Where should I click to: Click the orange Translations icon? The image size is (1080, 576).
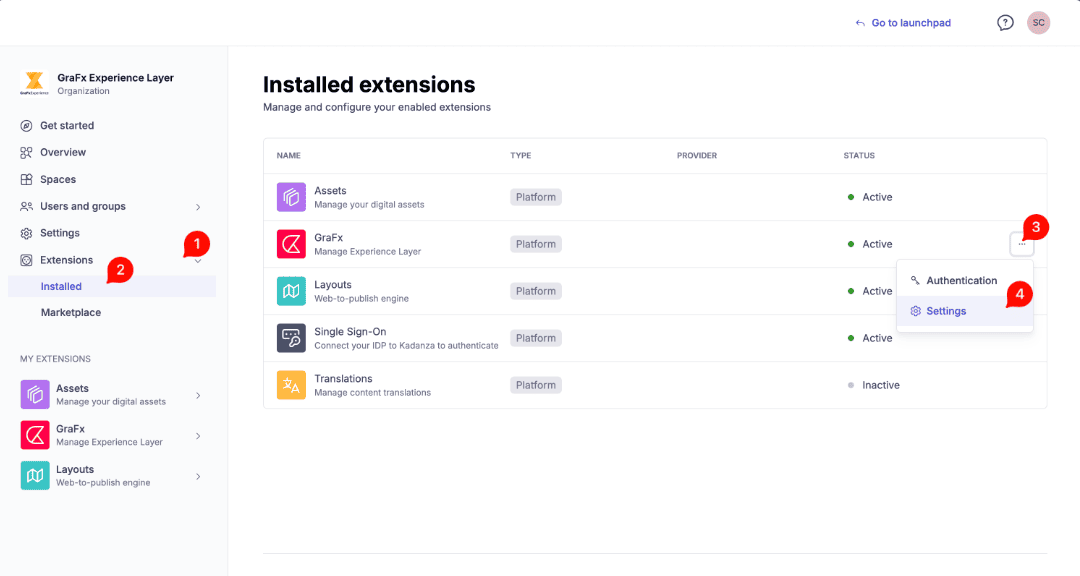click(x=291, y=385)
